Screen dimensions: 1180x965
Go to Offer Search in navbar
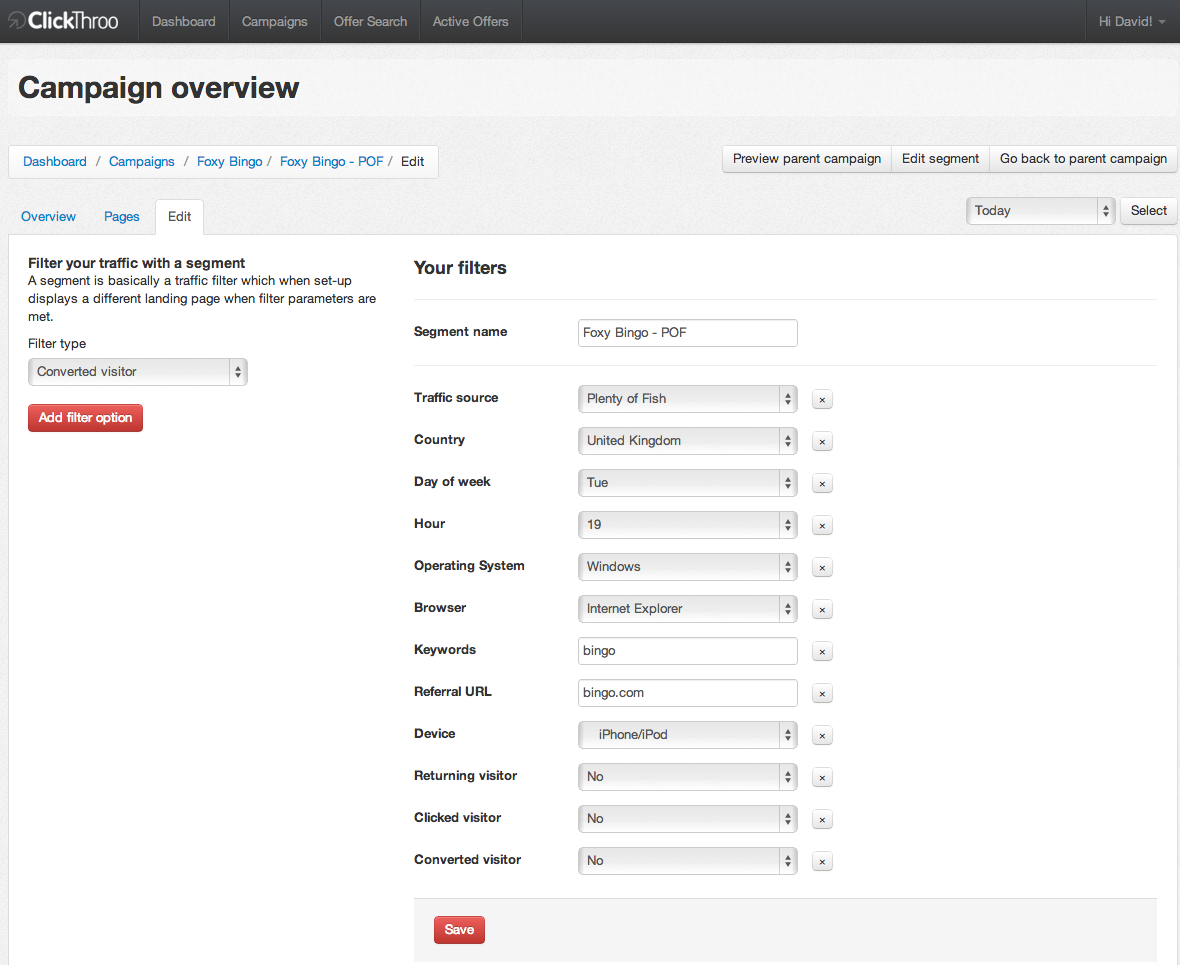tap(370, 22)
